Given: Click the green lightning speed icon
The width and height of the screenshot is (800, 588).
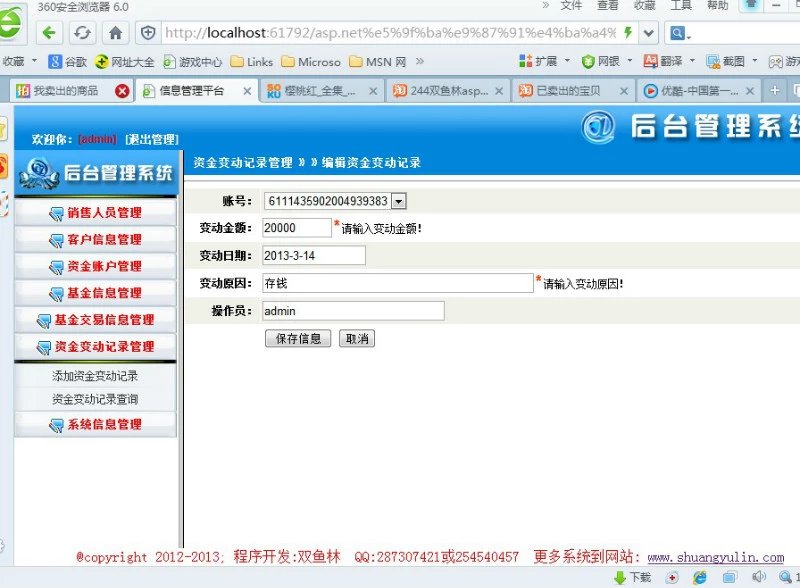Looking at the screenshot, I should coord(628,33).
